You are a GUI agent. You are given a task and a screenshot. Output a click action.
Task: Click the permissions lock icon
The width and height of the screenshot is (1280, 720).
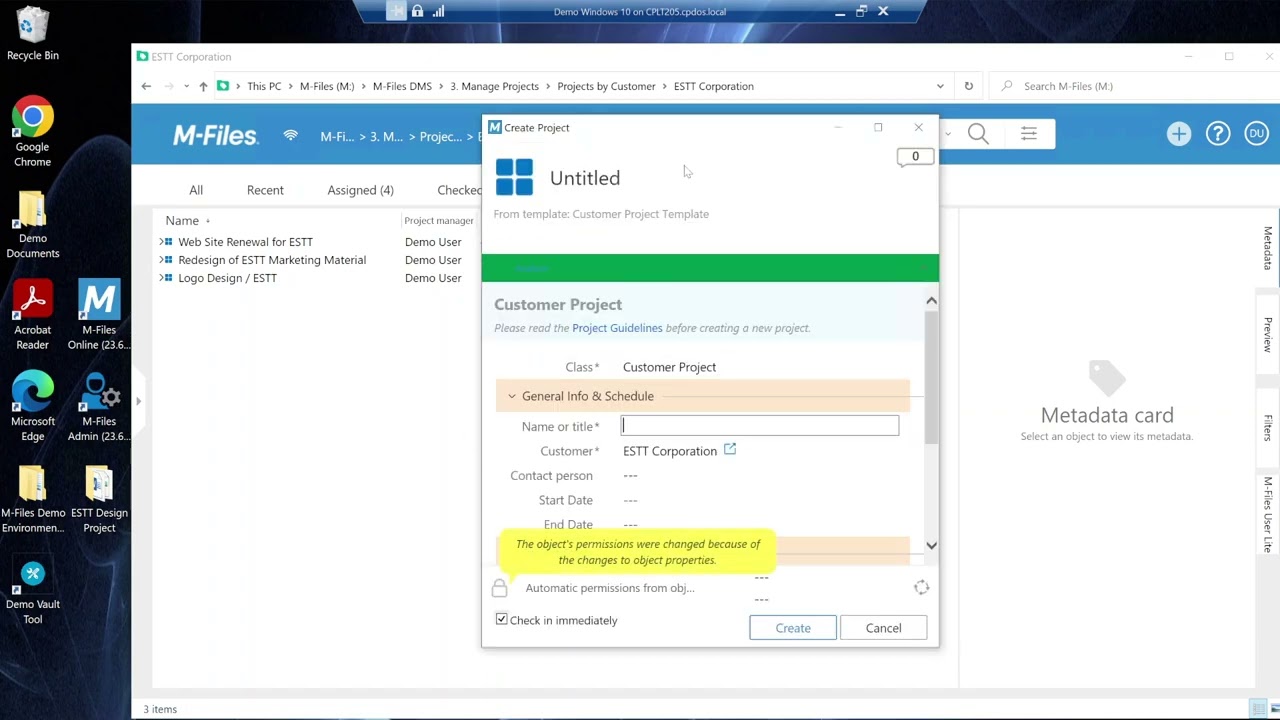[x=499, y=588]
